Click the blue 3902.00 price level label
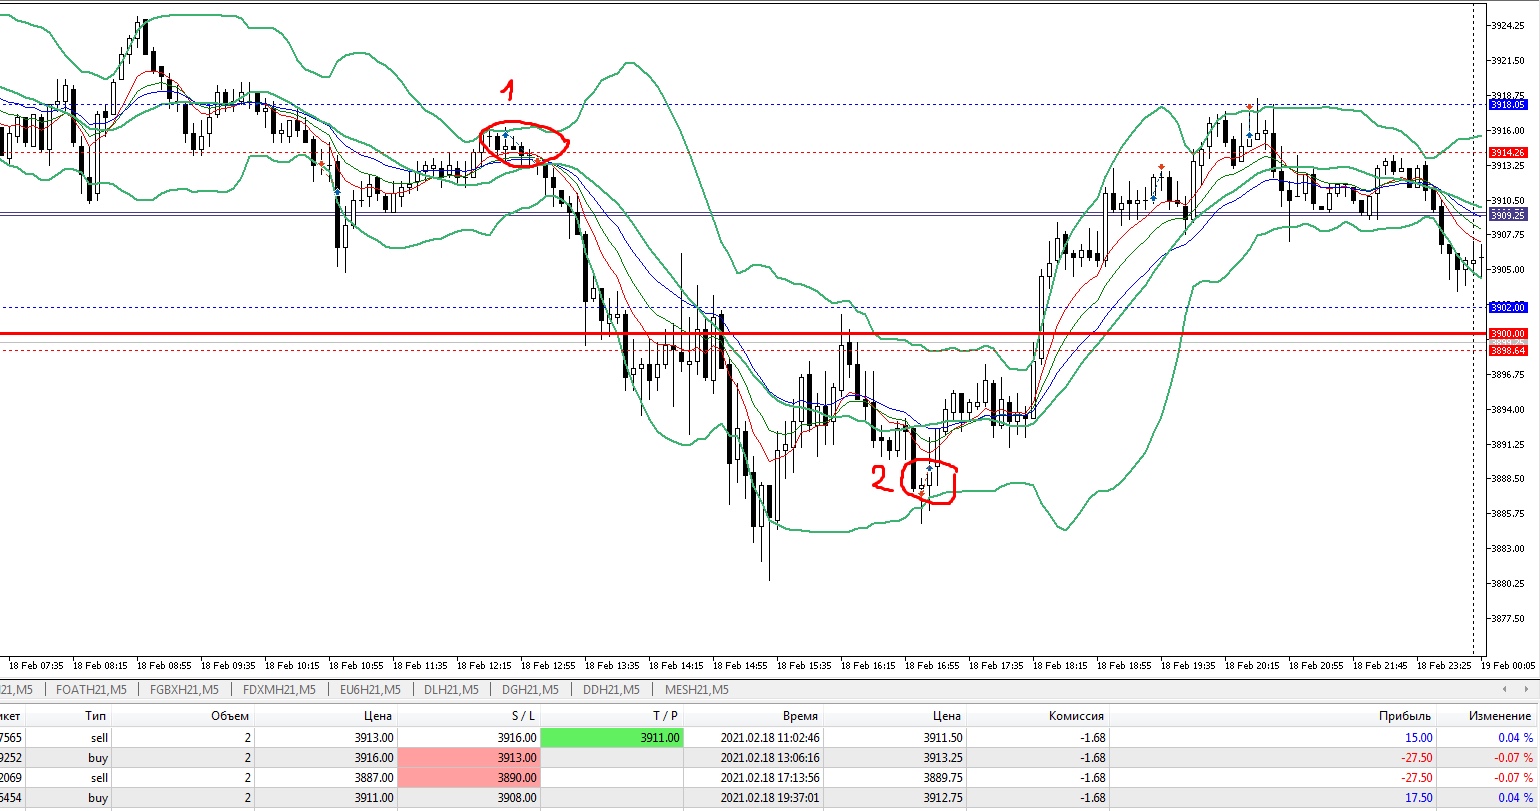 (1507, 307)
